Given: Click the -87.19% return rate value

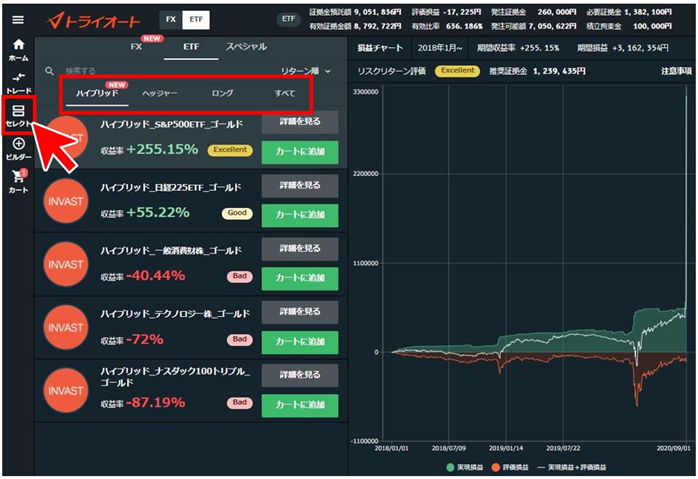Looking at the screenshot, I should point(155,403).
